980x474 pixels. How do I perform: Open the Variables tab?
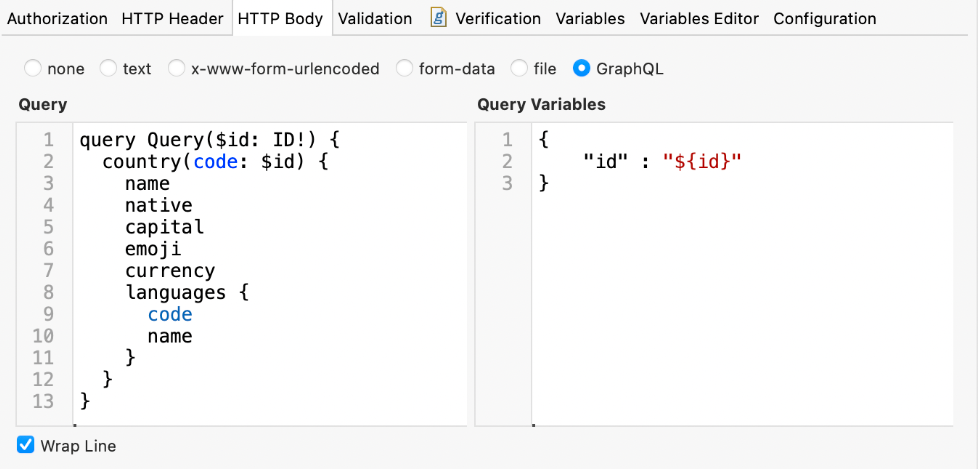pos(591,19)
